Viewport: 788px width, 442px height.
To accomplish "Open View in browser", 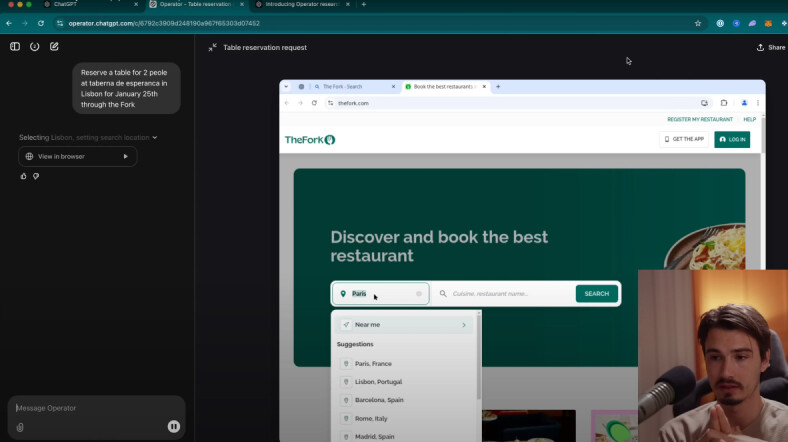I will (x=78, y=156).
